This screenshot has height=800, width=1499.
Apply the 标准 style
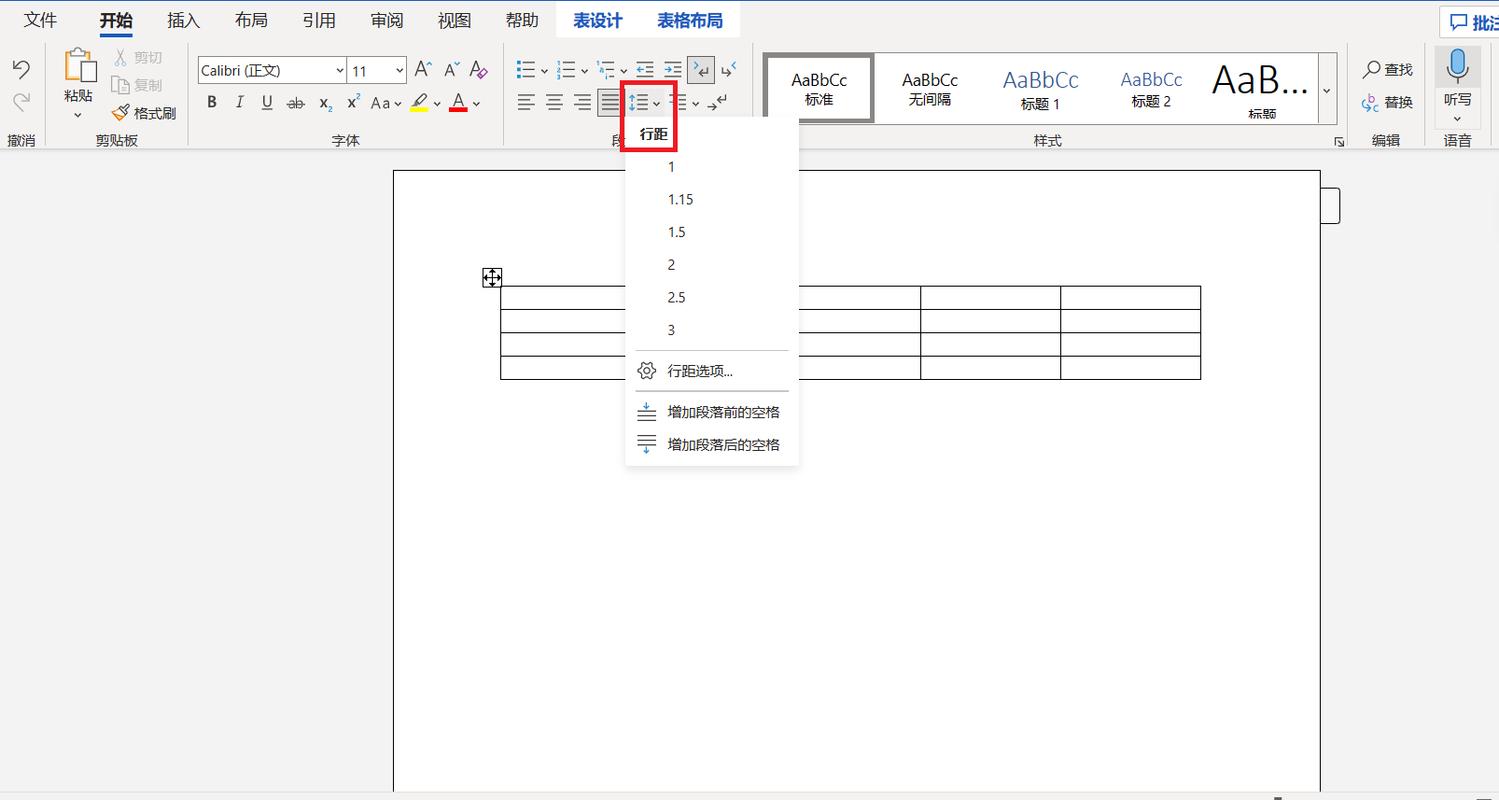point(819,88)
